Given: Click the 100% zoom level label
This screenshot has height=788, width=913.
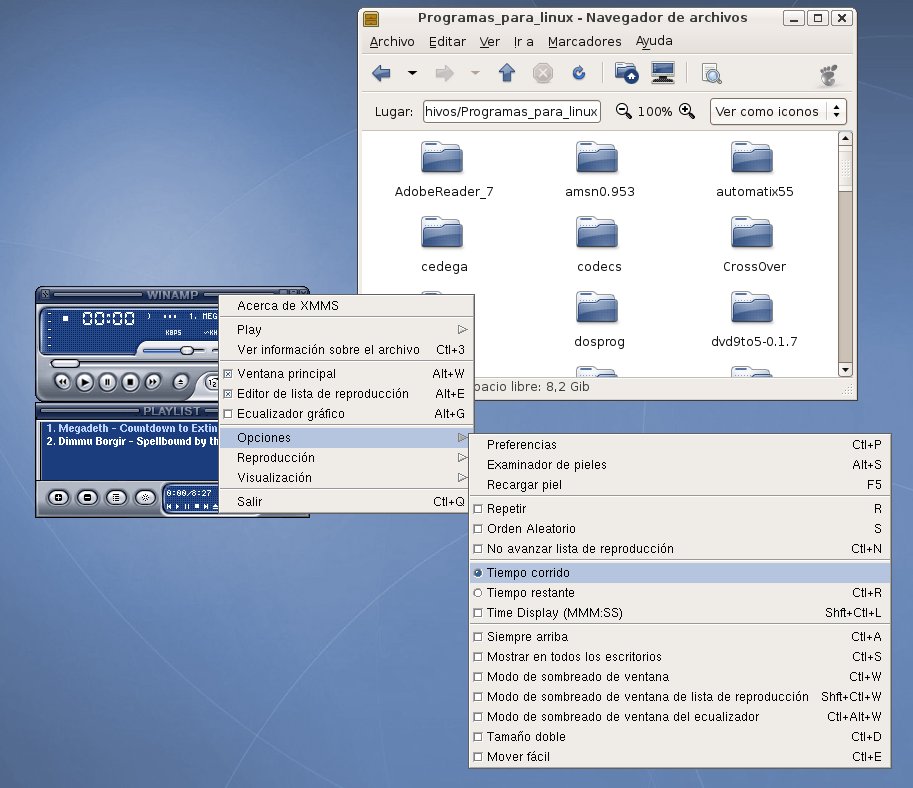Looking at the screenshot, I should (x=655, y=111).
